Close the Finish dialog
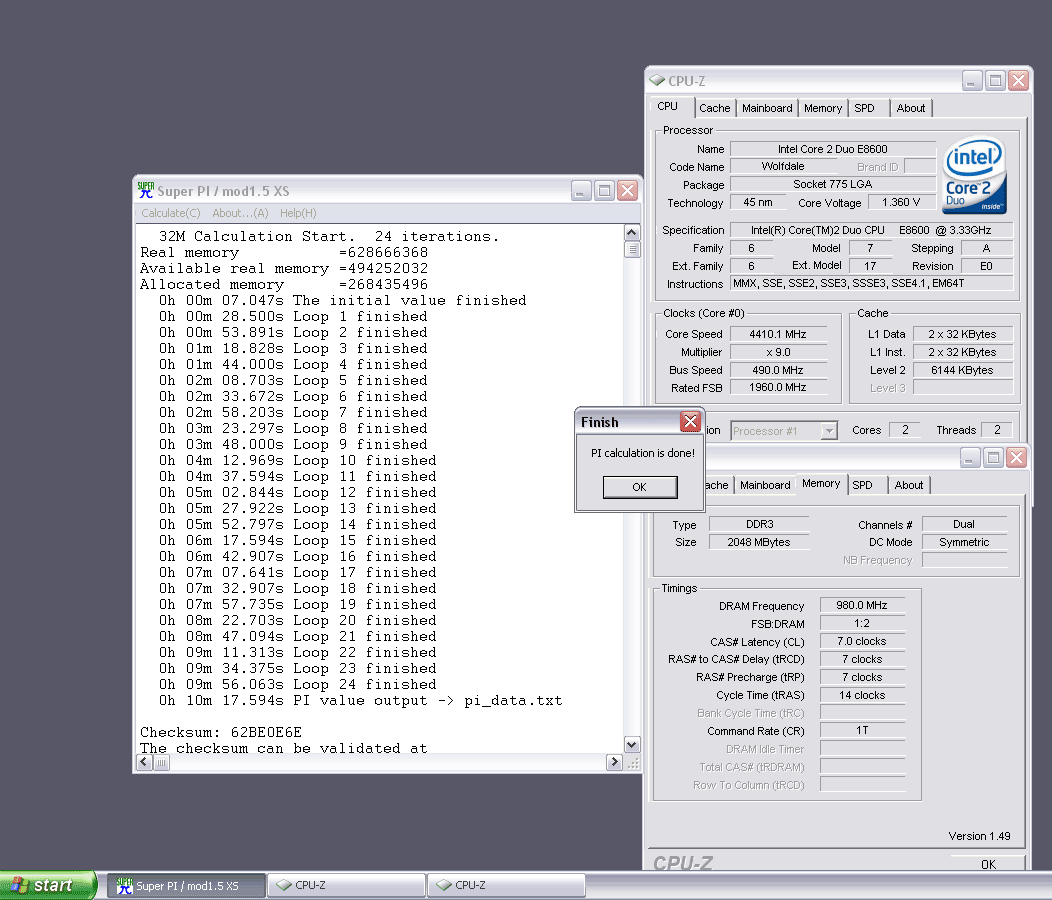 690,421
